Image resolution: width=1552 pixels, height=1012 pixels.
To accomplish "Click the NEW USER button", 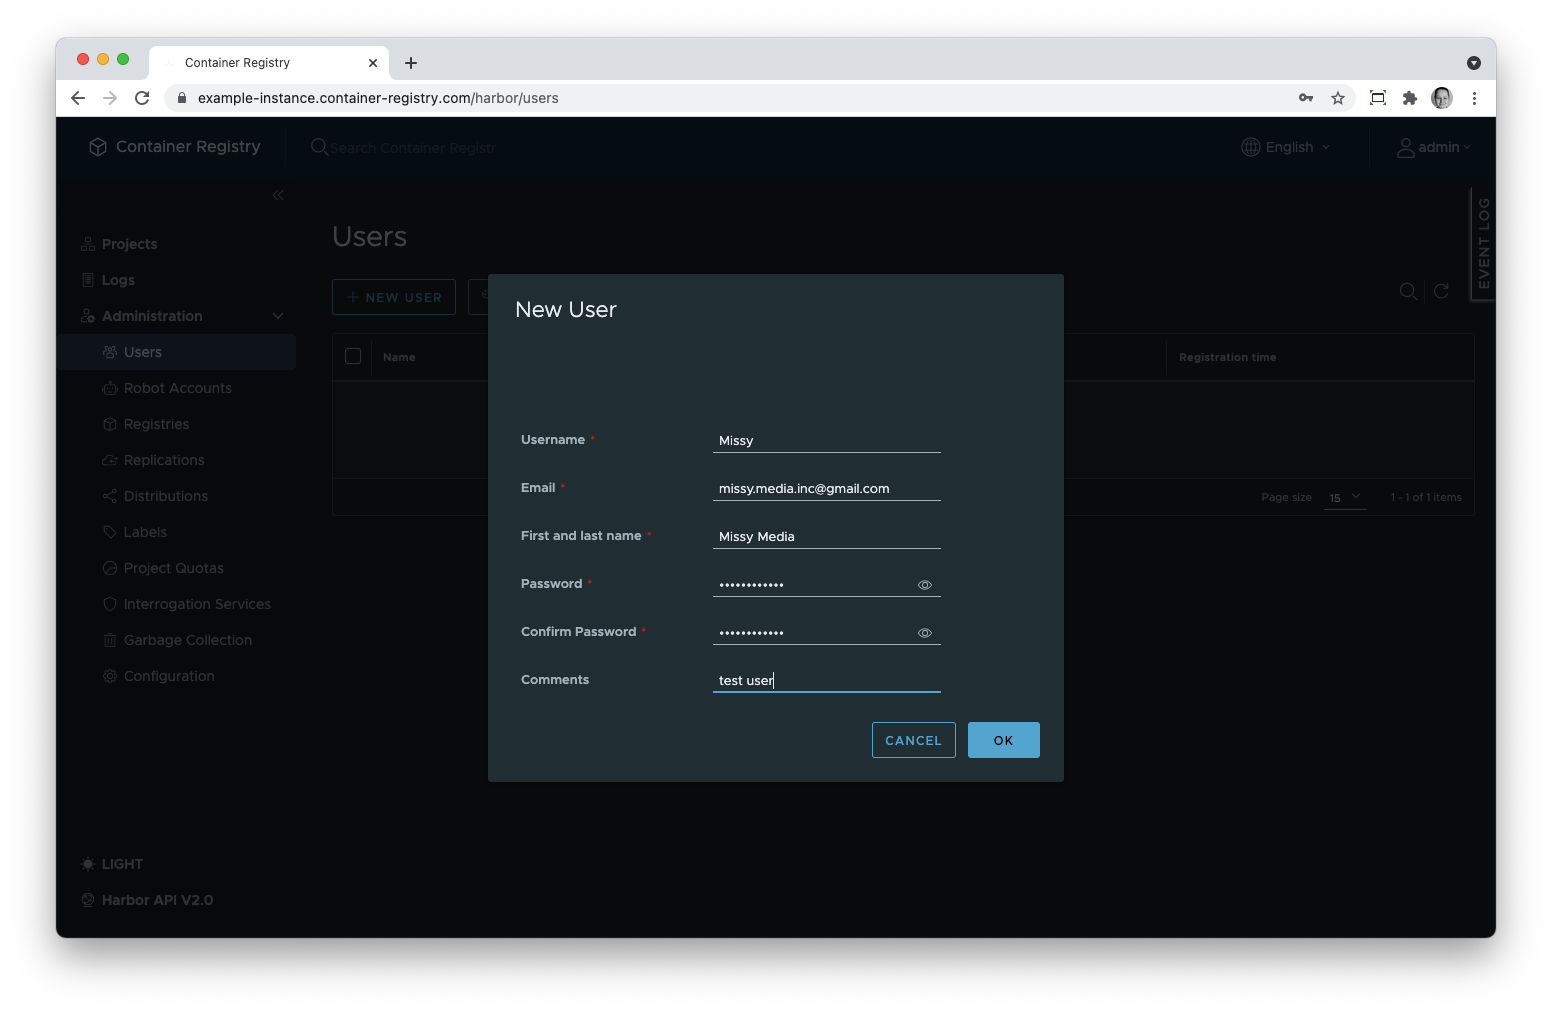I will [394, 297].
